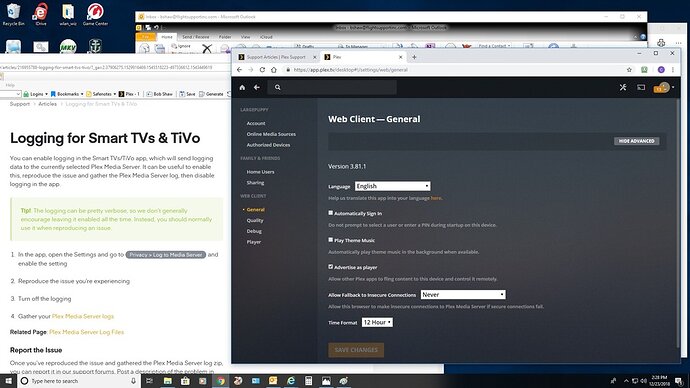Open Online Media Sources settings
Image resolution: width=690 pixels, height=388 pixels.
pos(271,134)
